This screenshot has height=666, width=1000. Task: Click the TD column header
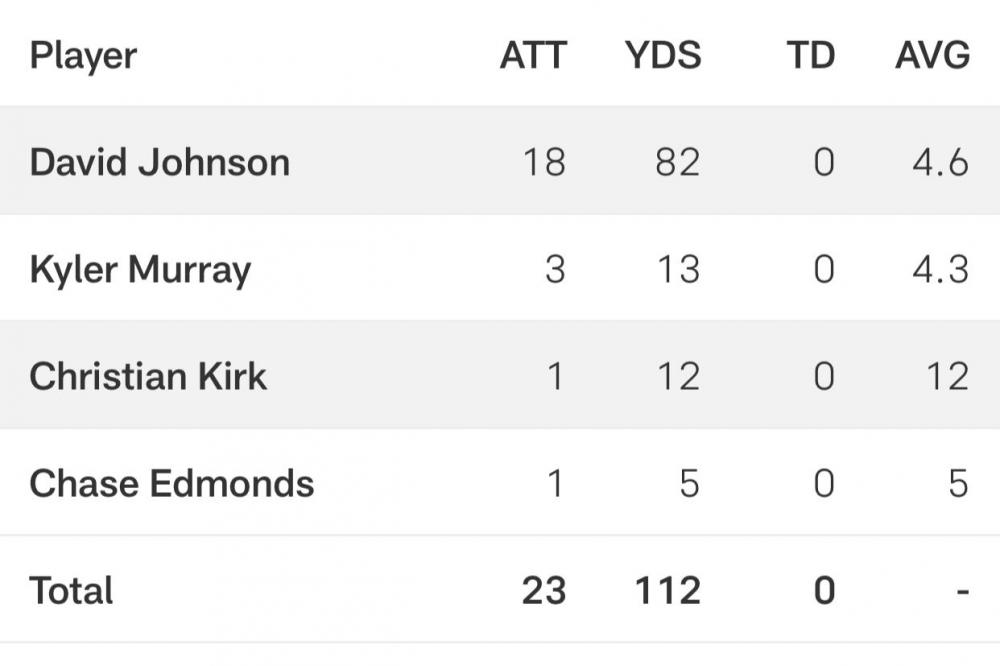point(811,55)
